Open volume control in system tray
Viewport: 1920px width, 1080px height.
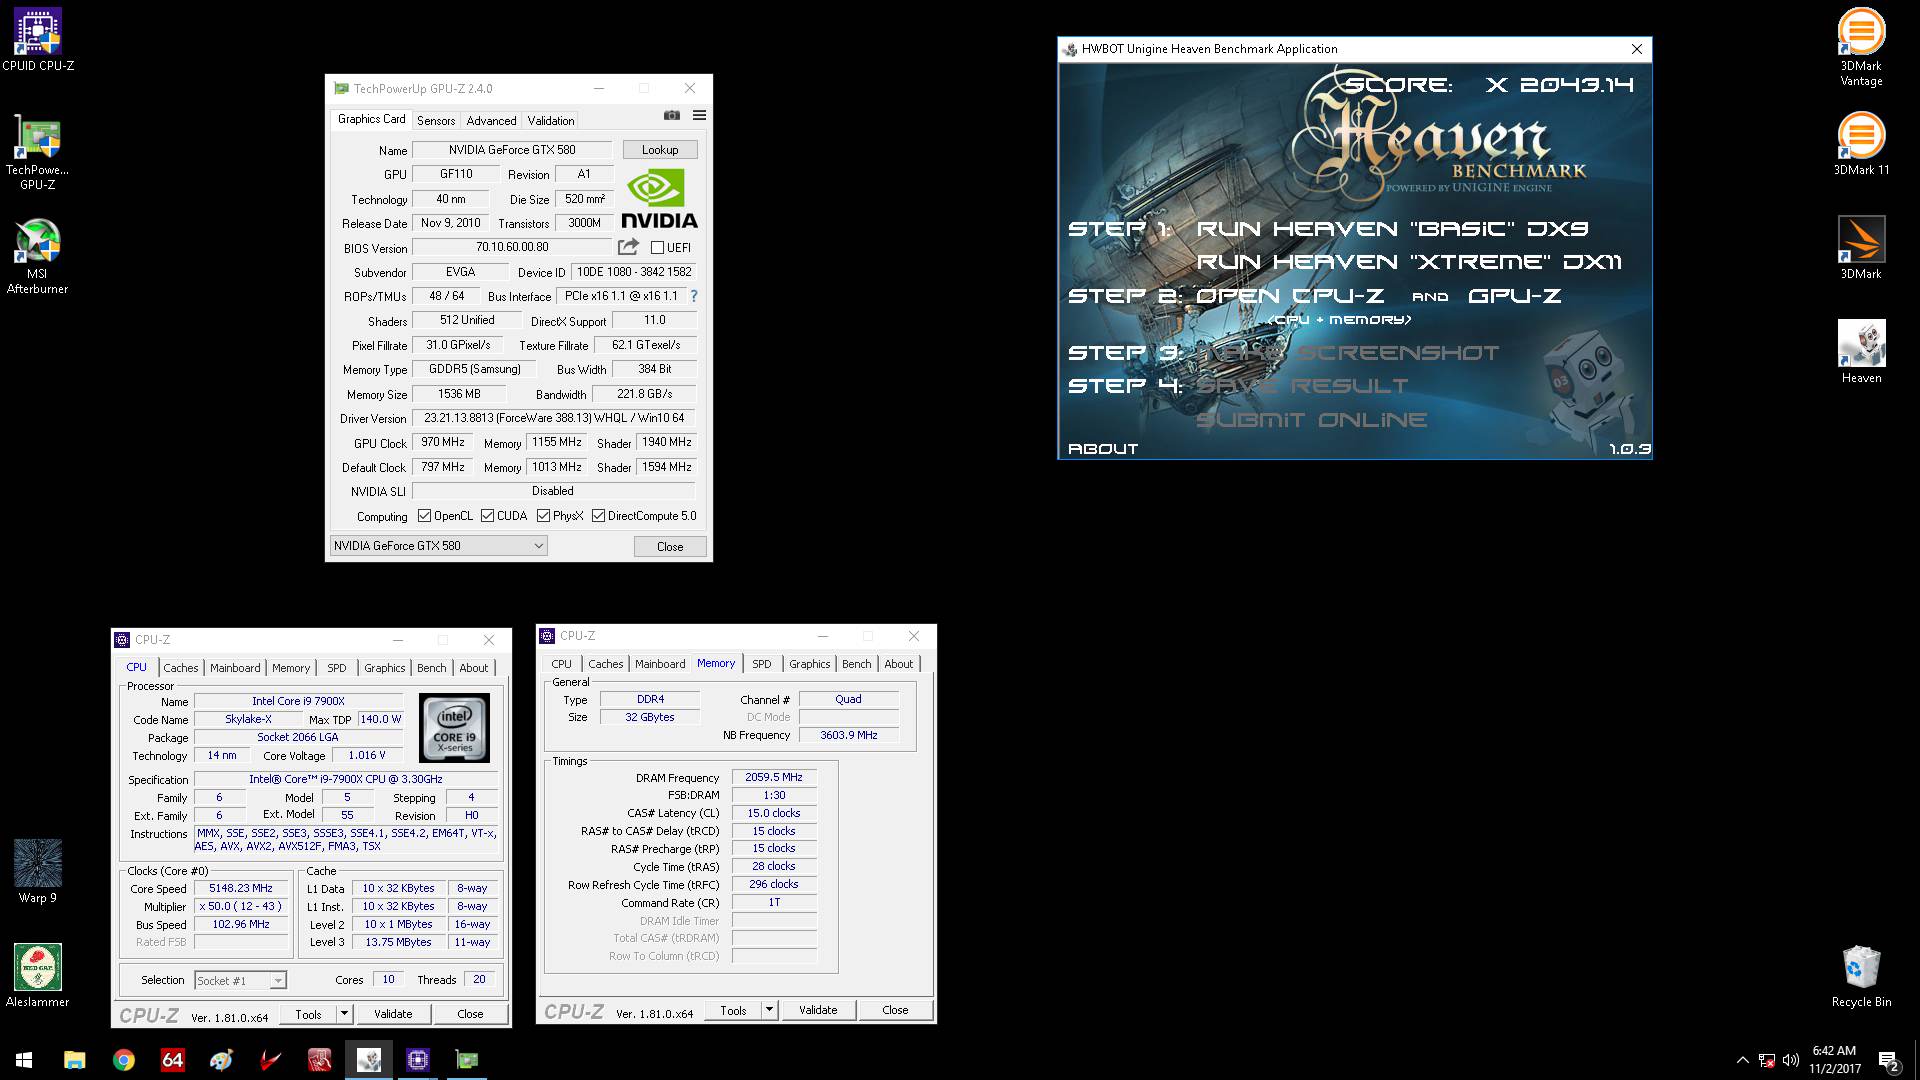click(1790, 1060)
